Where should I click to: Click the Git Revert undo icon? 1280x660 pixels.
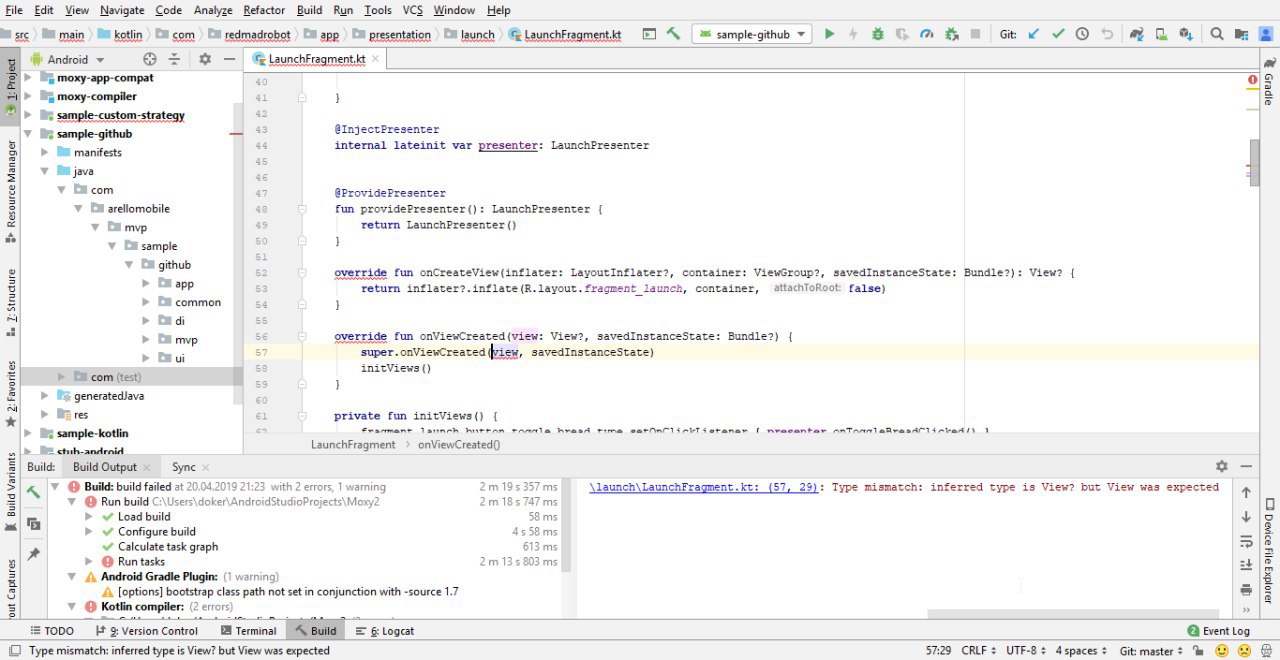point(1107,34)
